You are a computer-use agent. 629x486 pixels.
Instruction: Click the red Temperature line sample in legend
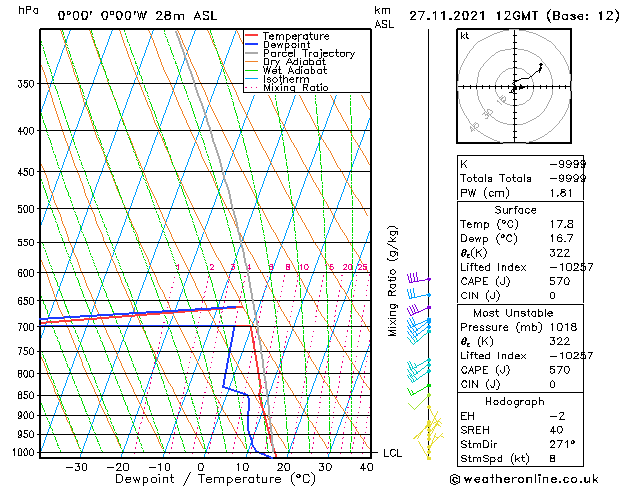[252, 36]
